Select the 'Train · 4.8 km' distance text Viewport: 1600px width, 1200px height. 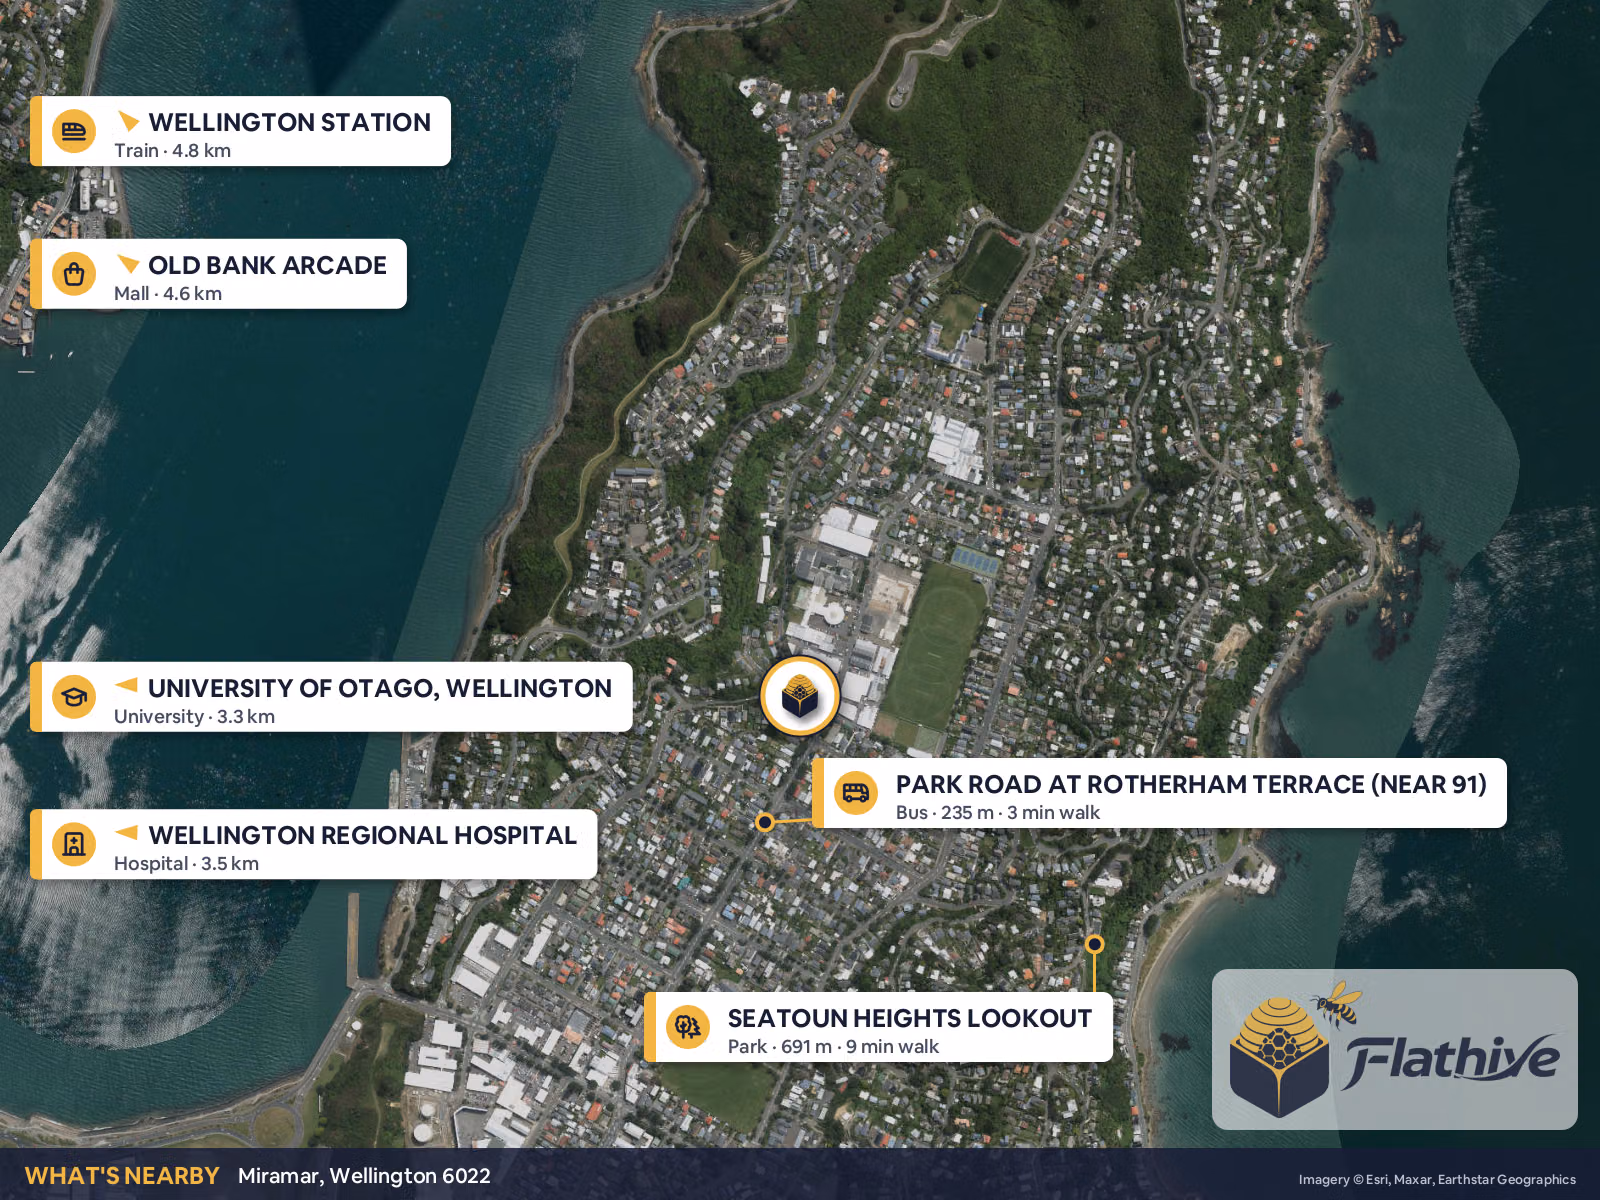(x=172, y=151)
